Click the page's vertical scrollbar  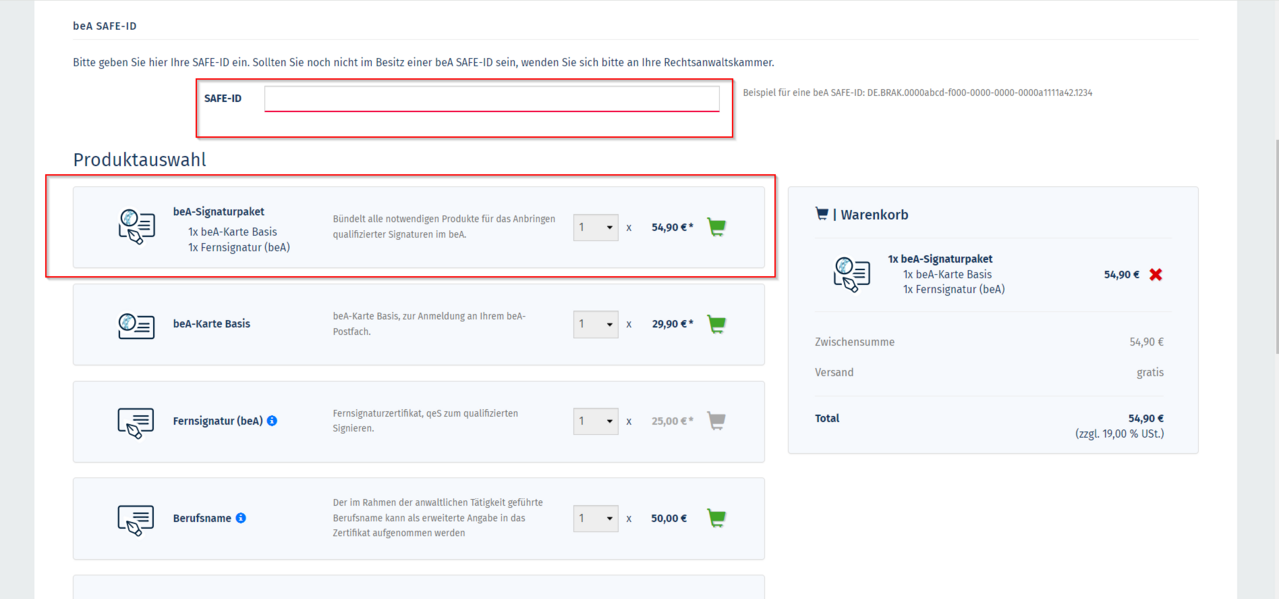[1273, 250]
